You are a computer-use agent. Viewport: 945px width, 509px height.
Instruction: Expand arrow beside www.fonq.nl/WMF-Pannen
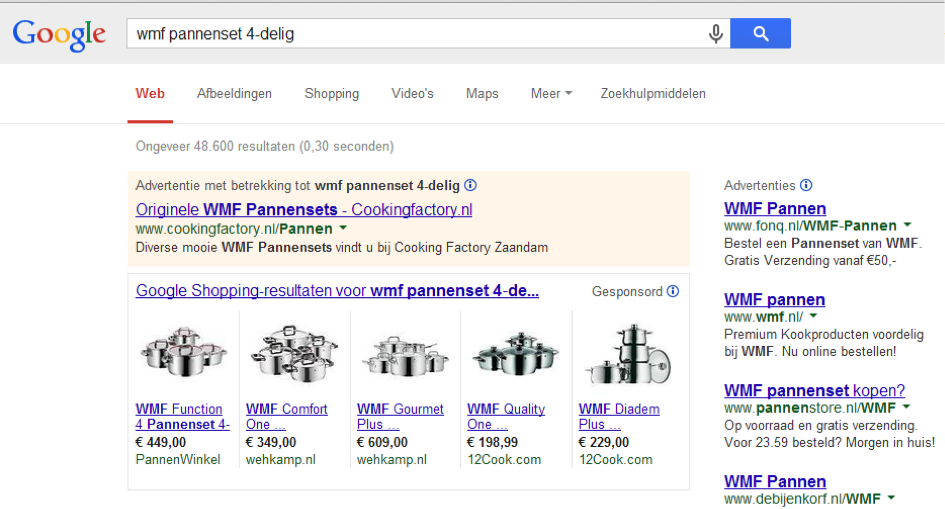pyautogui.click(x=907, y=225)
